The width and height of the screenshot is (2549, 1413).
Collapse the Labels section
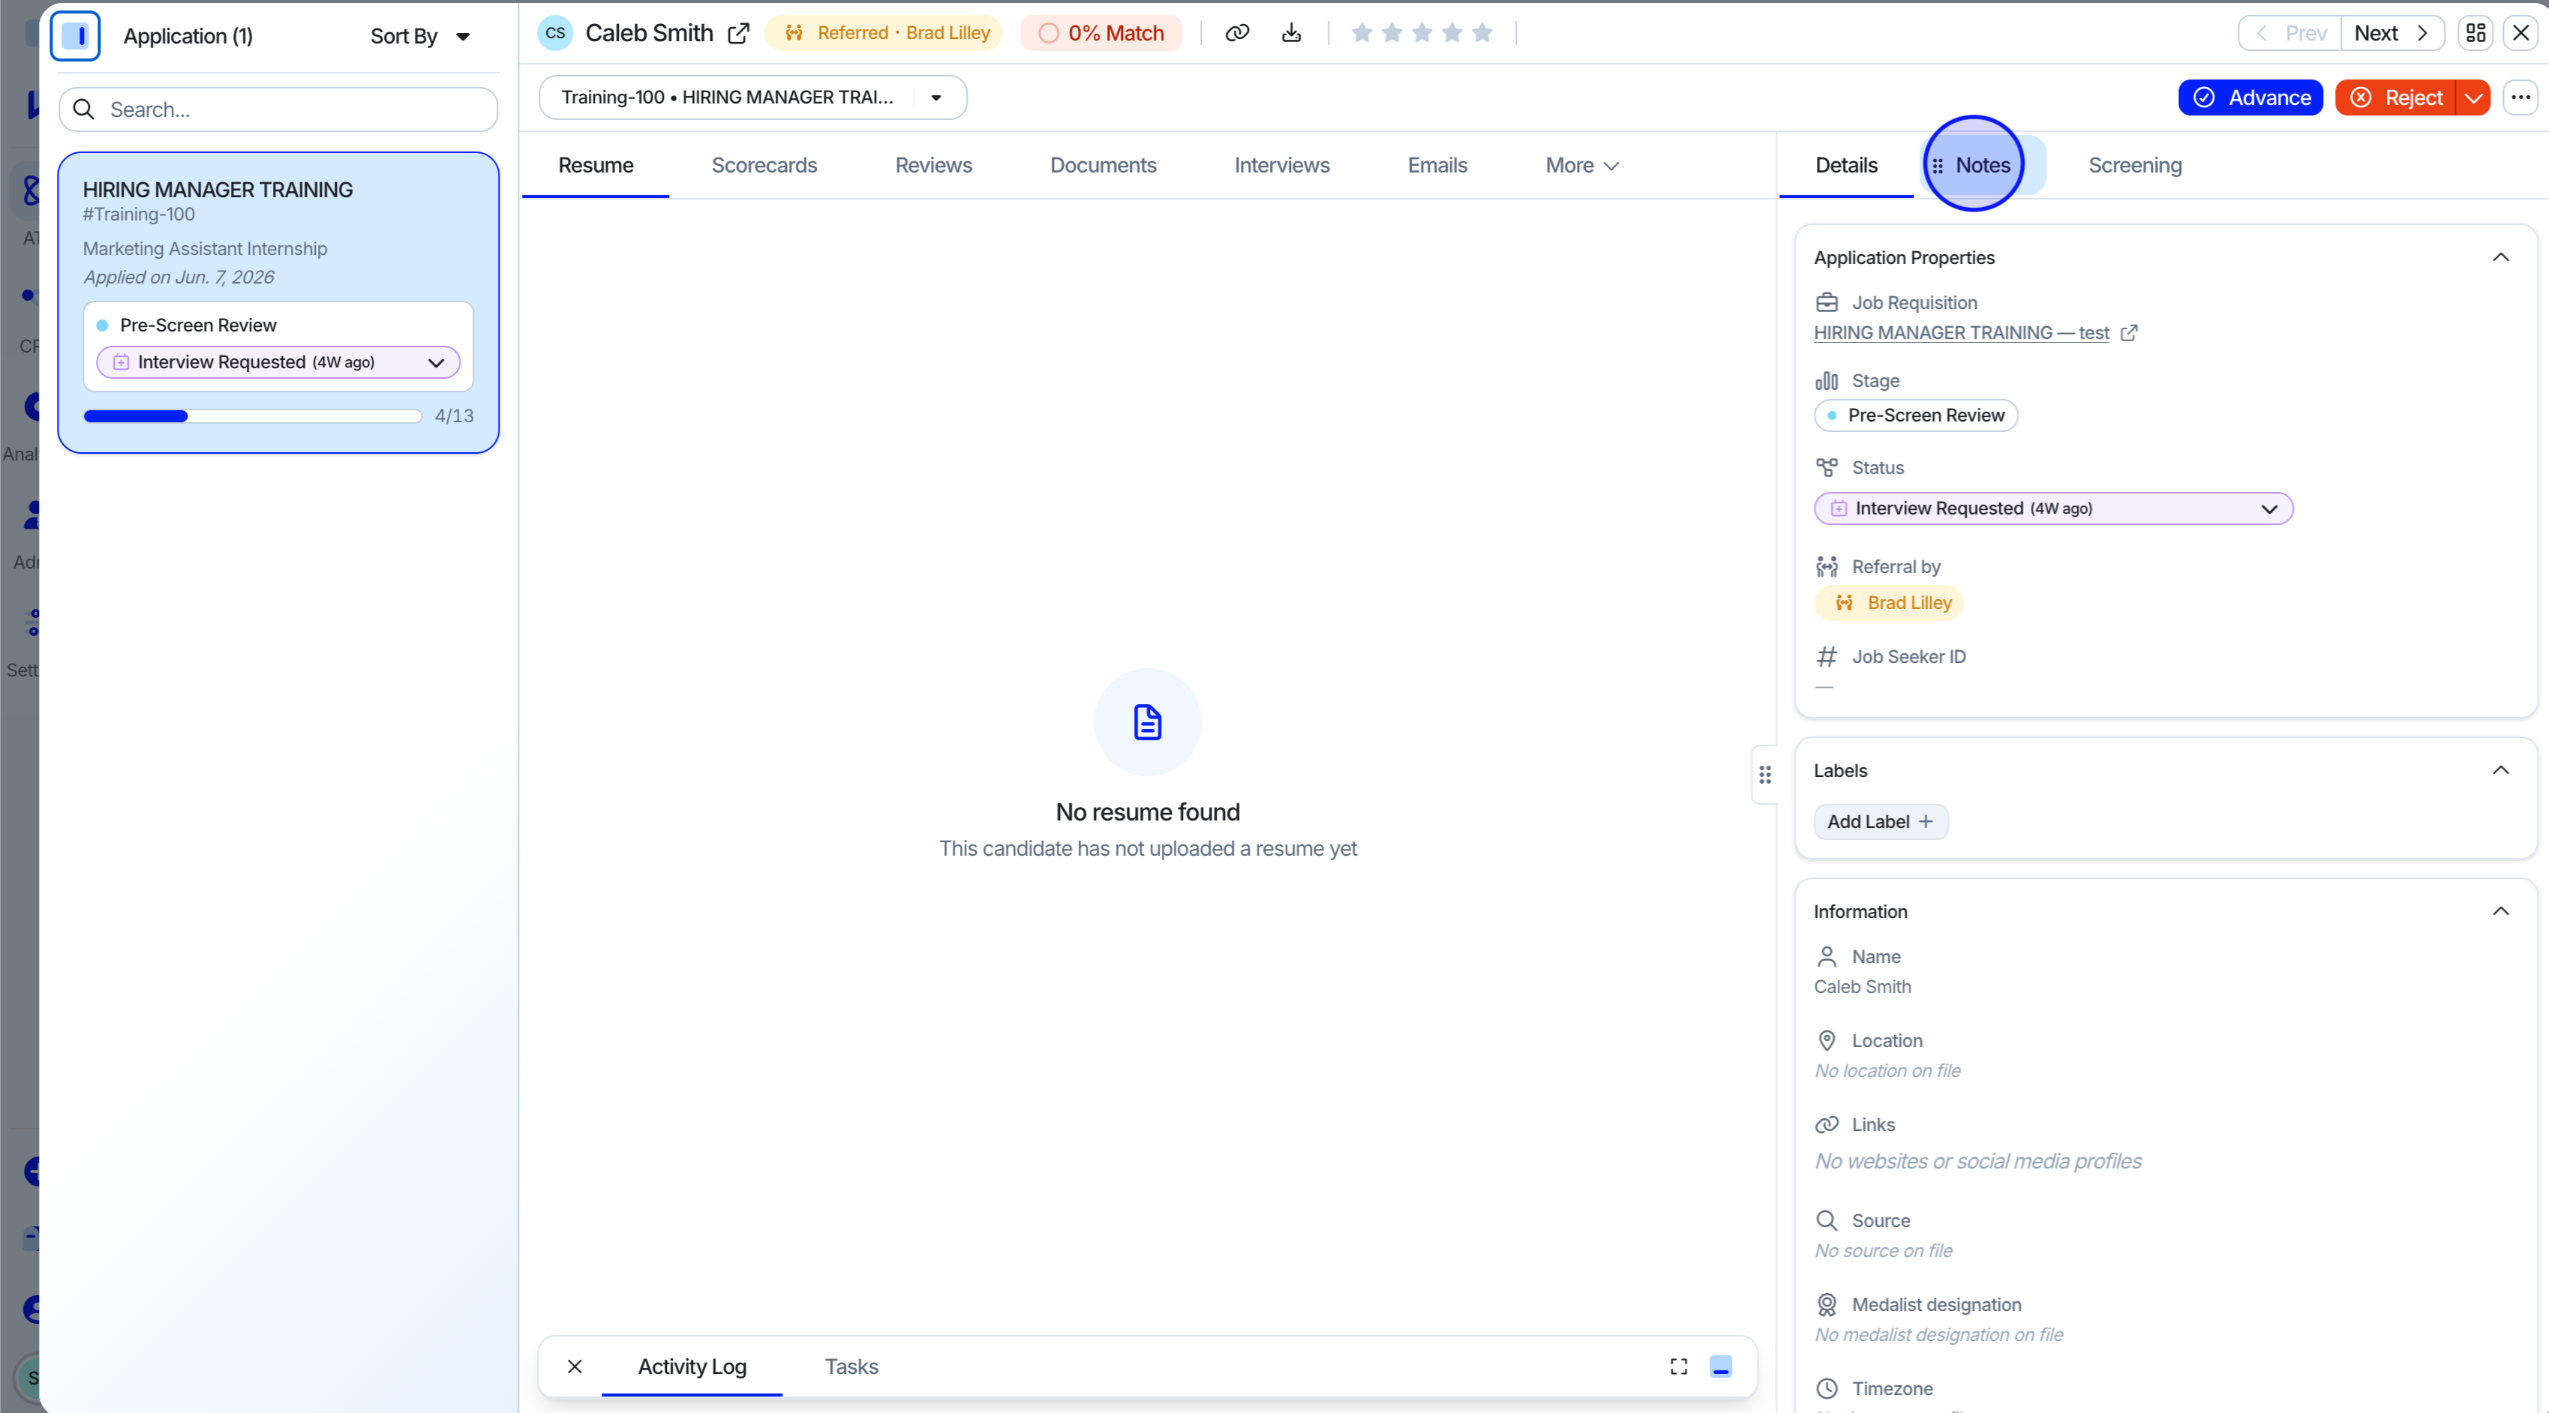2500,770
